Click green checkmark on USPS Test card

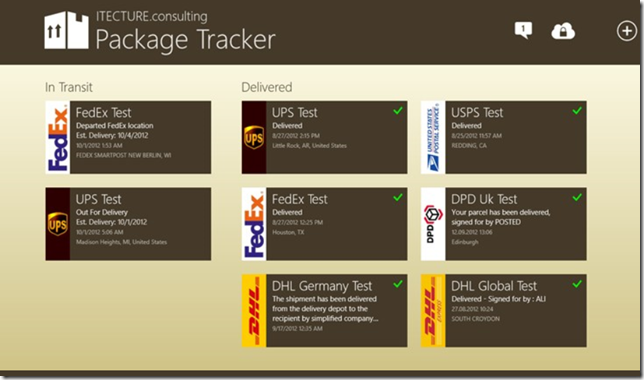coord(577,111)
